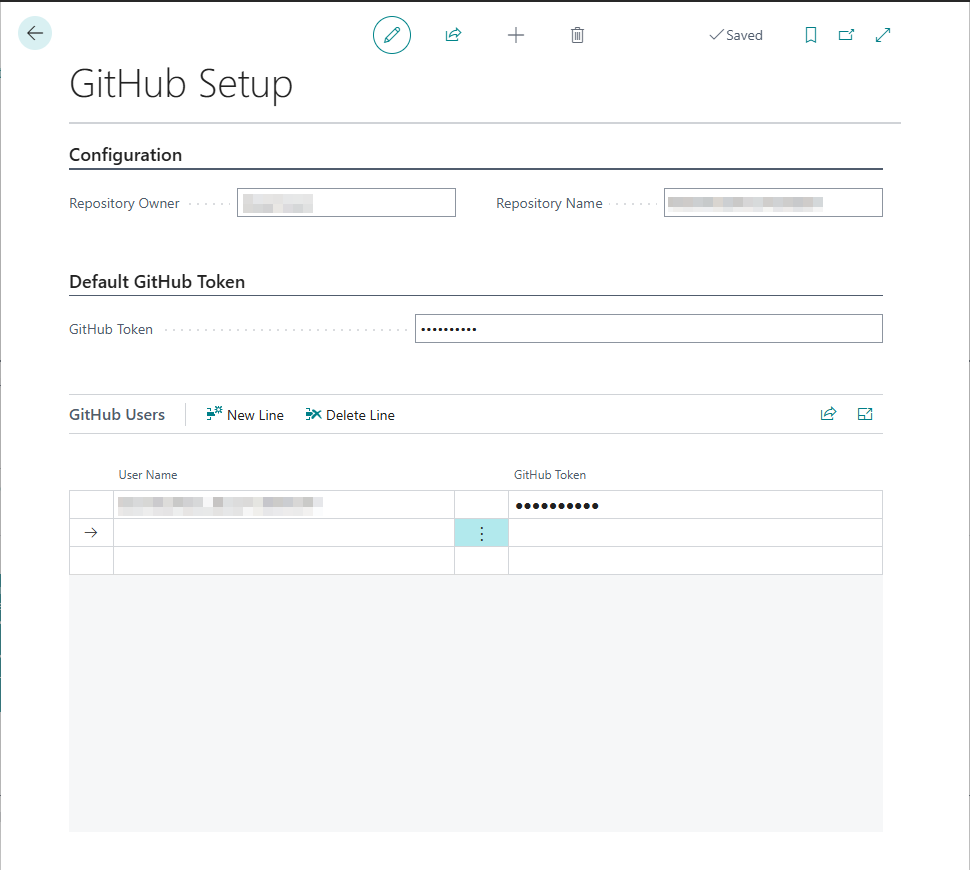Sort by User Name column header

pos(148,475)
